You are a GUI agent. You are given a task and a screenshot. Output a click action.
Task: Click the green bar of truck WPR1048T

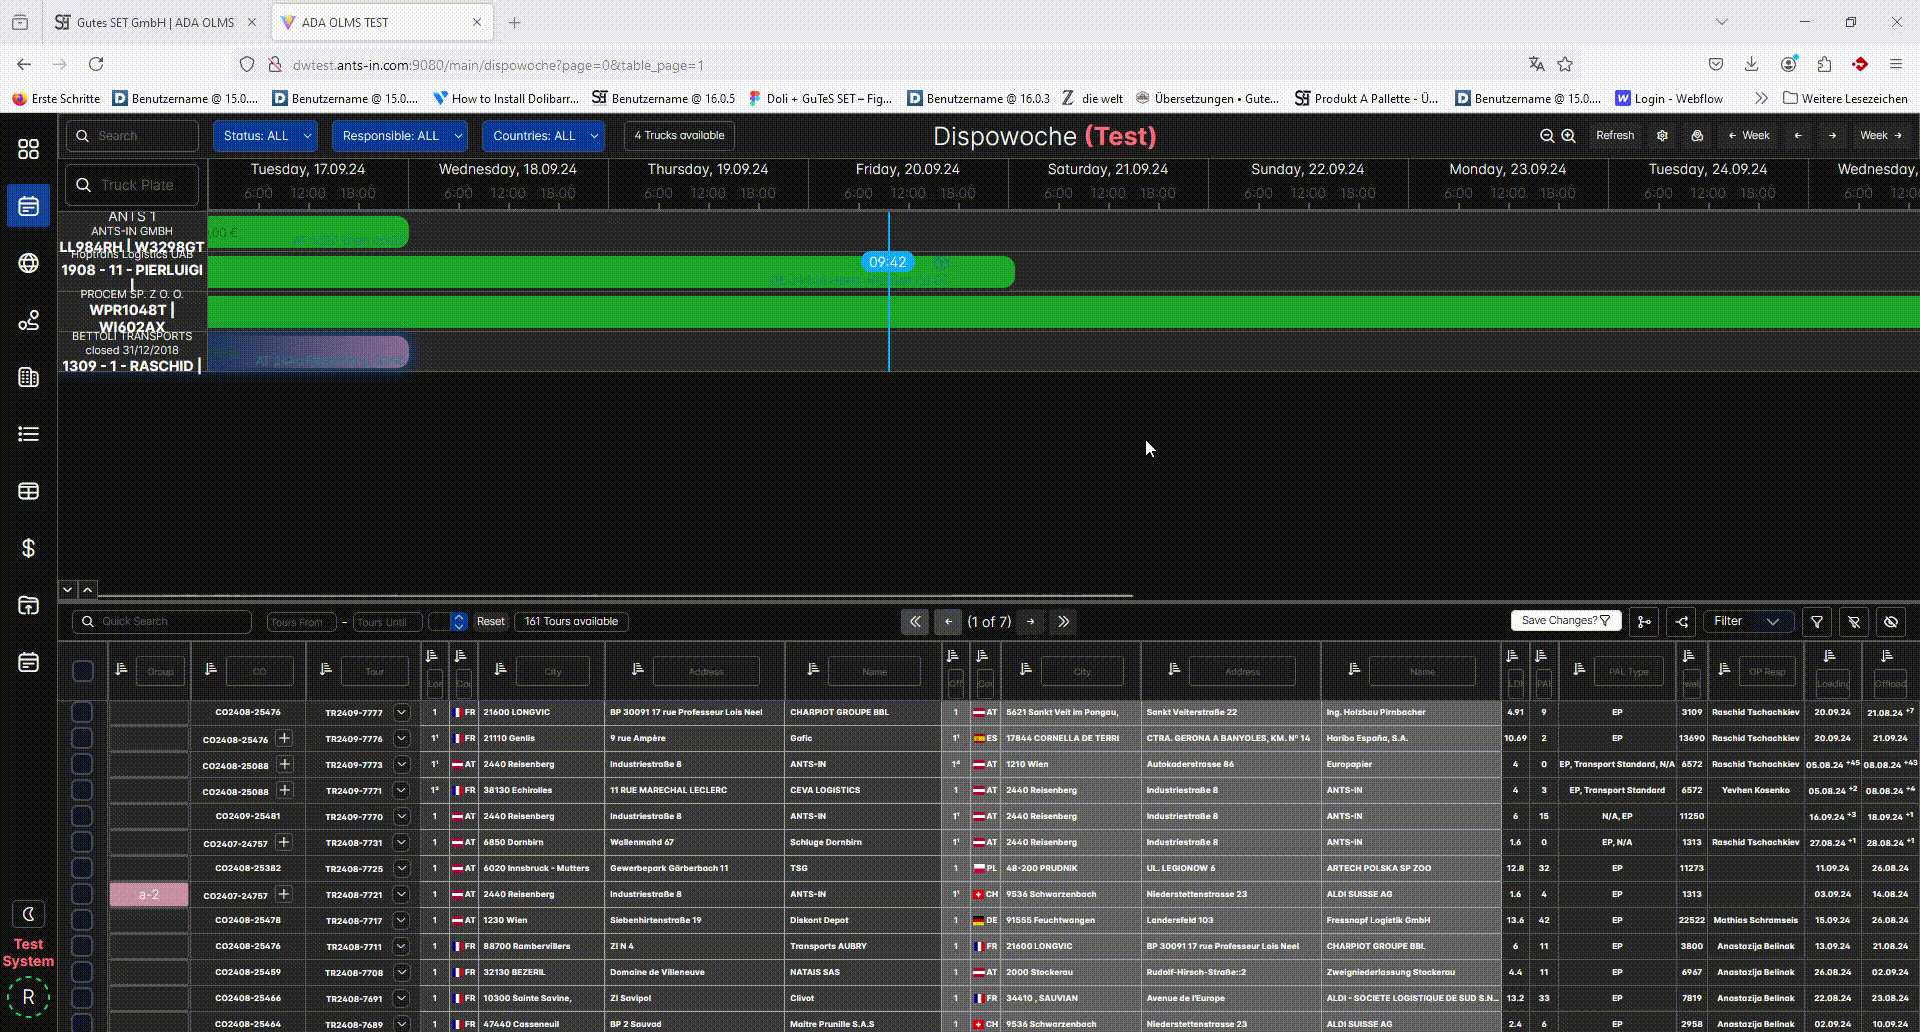click(1063, 311)
